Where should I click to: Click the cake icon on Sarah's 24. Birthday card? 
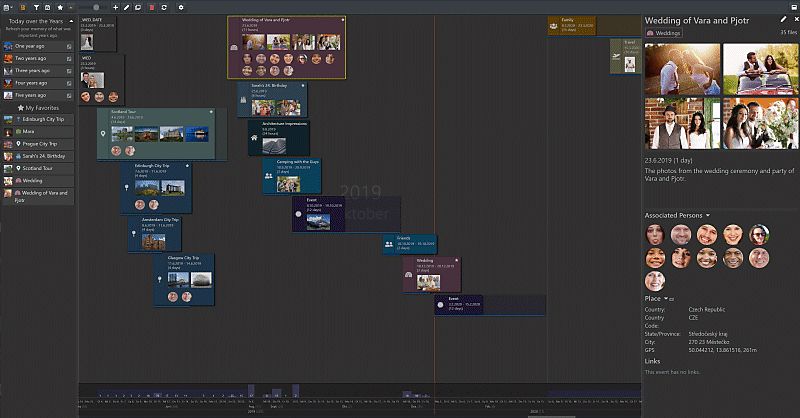243,100
